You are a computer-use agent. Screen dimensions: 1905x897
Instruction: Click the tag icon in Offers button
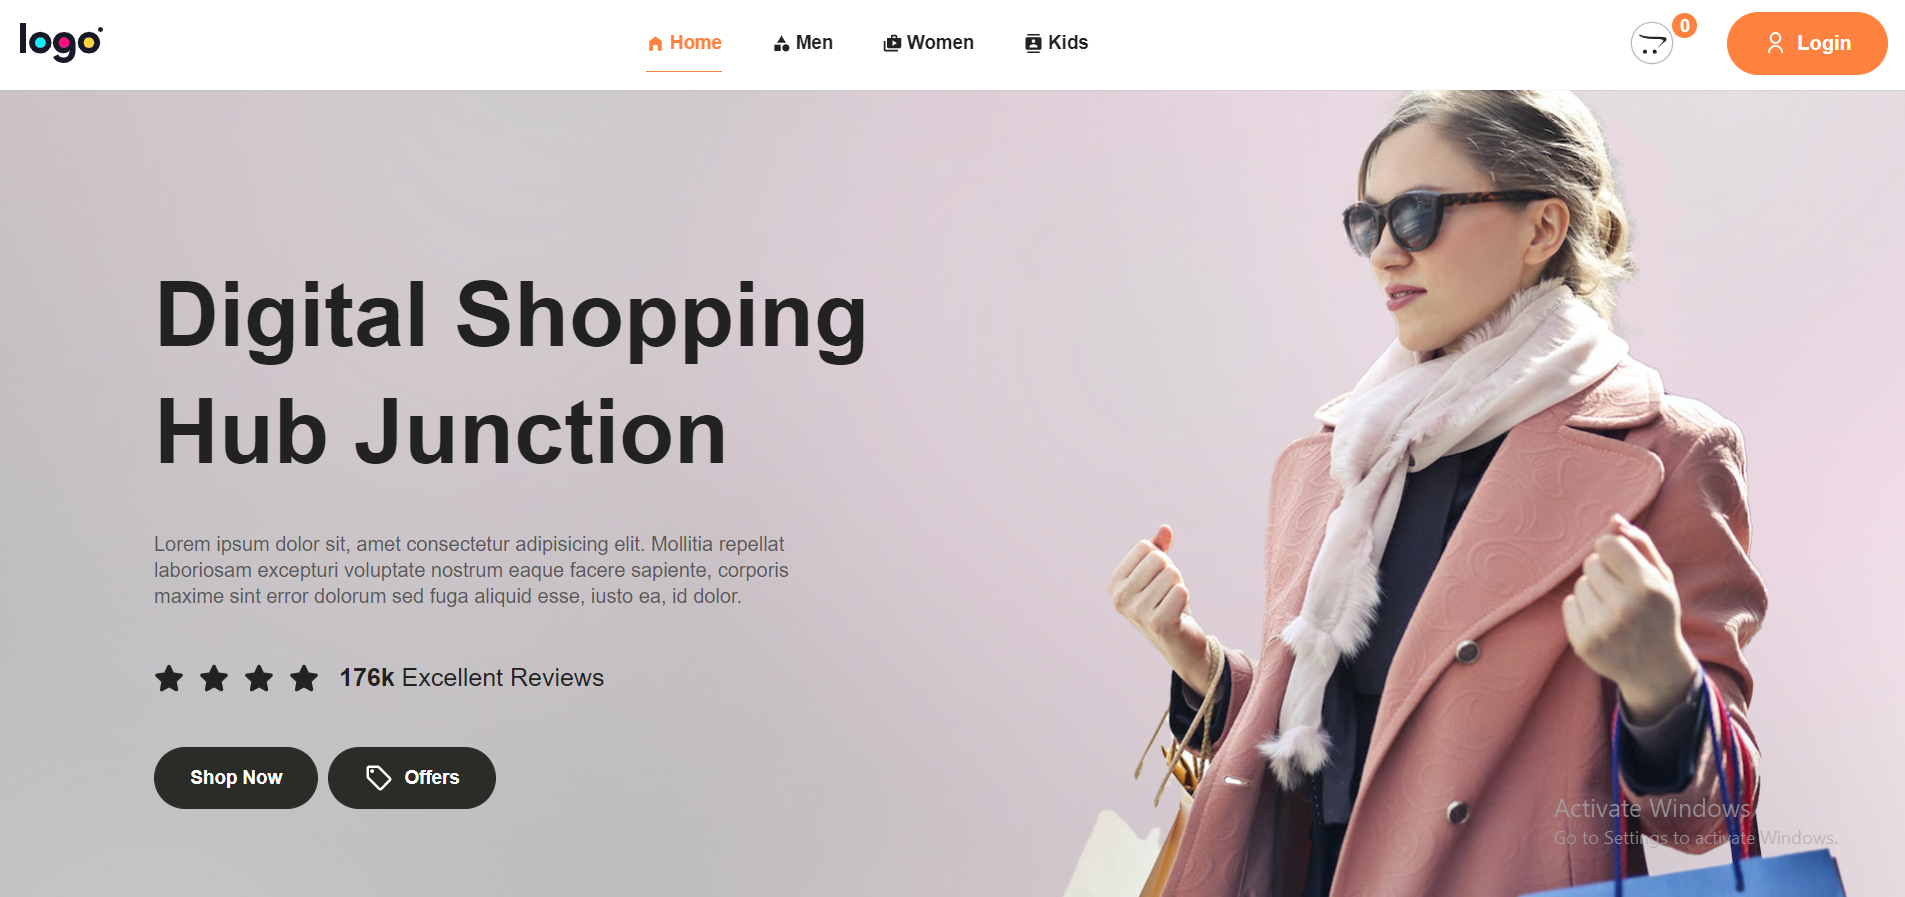pos(378,778)
